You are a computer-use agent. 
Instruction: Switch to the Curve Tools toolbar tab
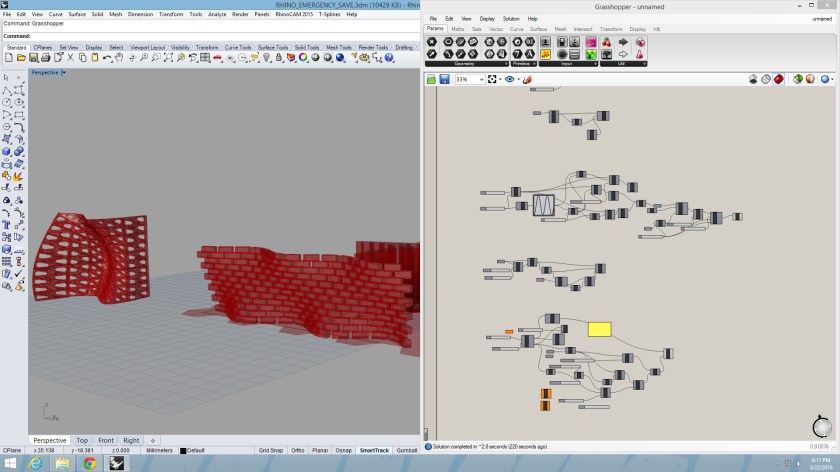tap(238, 47)
